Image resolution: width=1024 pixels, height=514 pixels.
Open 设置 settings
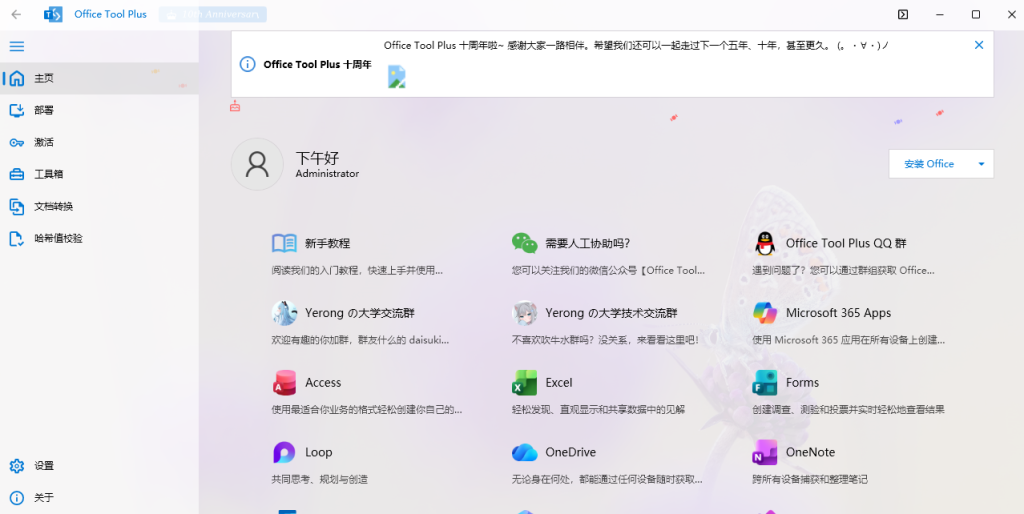99,466
